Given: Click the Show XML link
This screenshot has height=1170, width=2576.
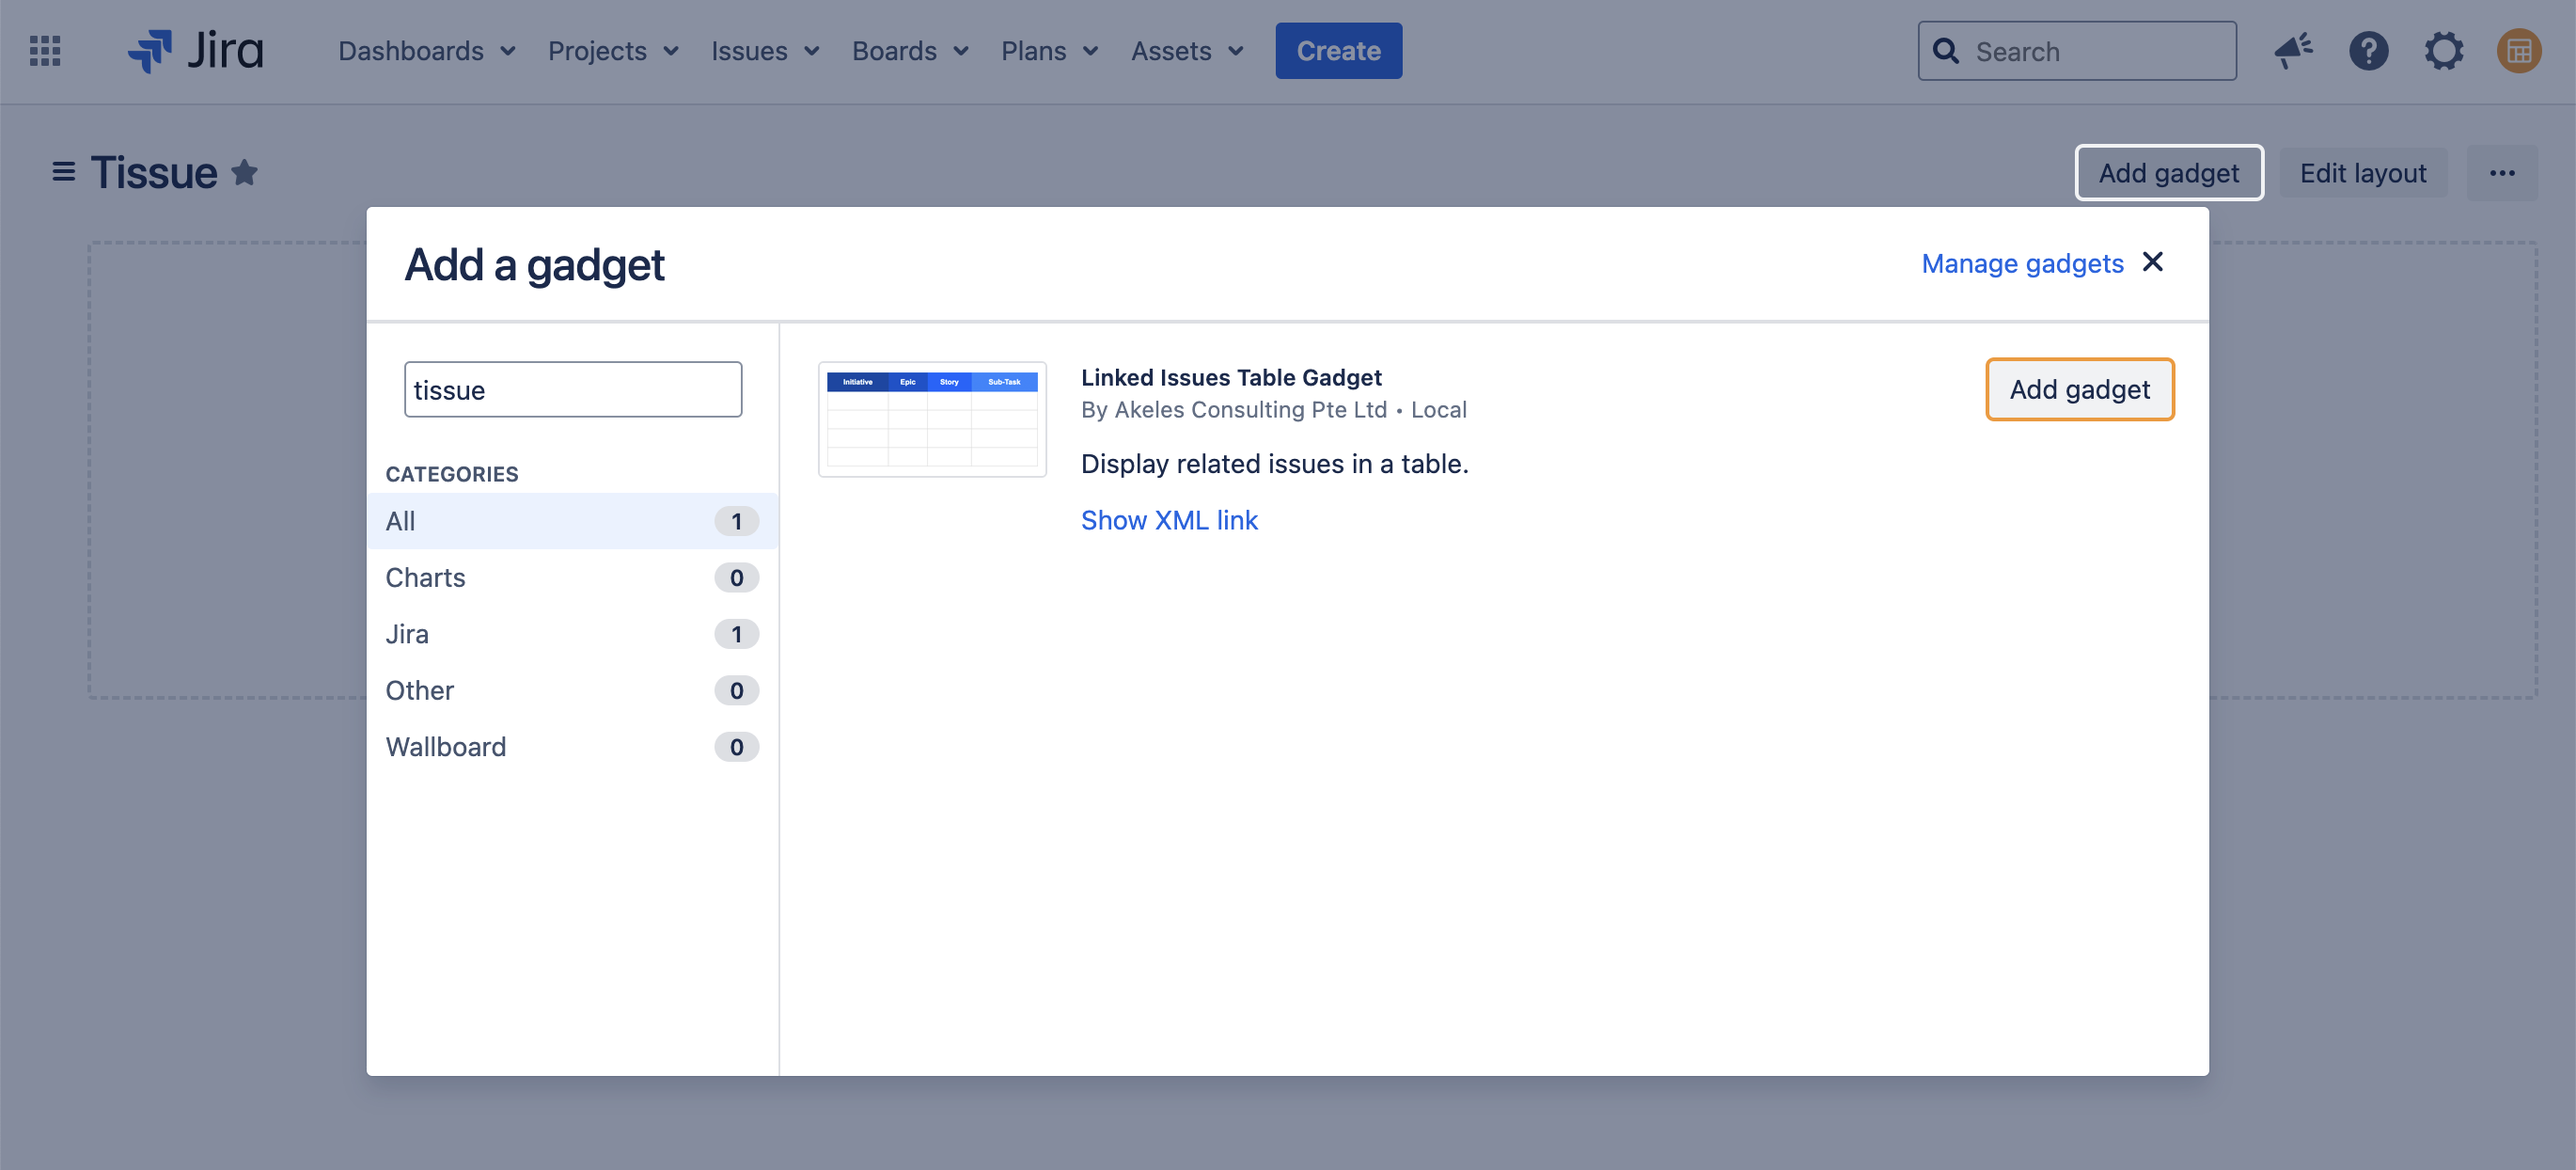Looking at the screenshot, I should 1169,520.
